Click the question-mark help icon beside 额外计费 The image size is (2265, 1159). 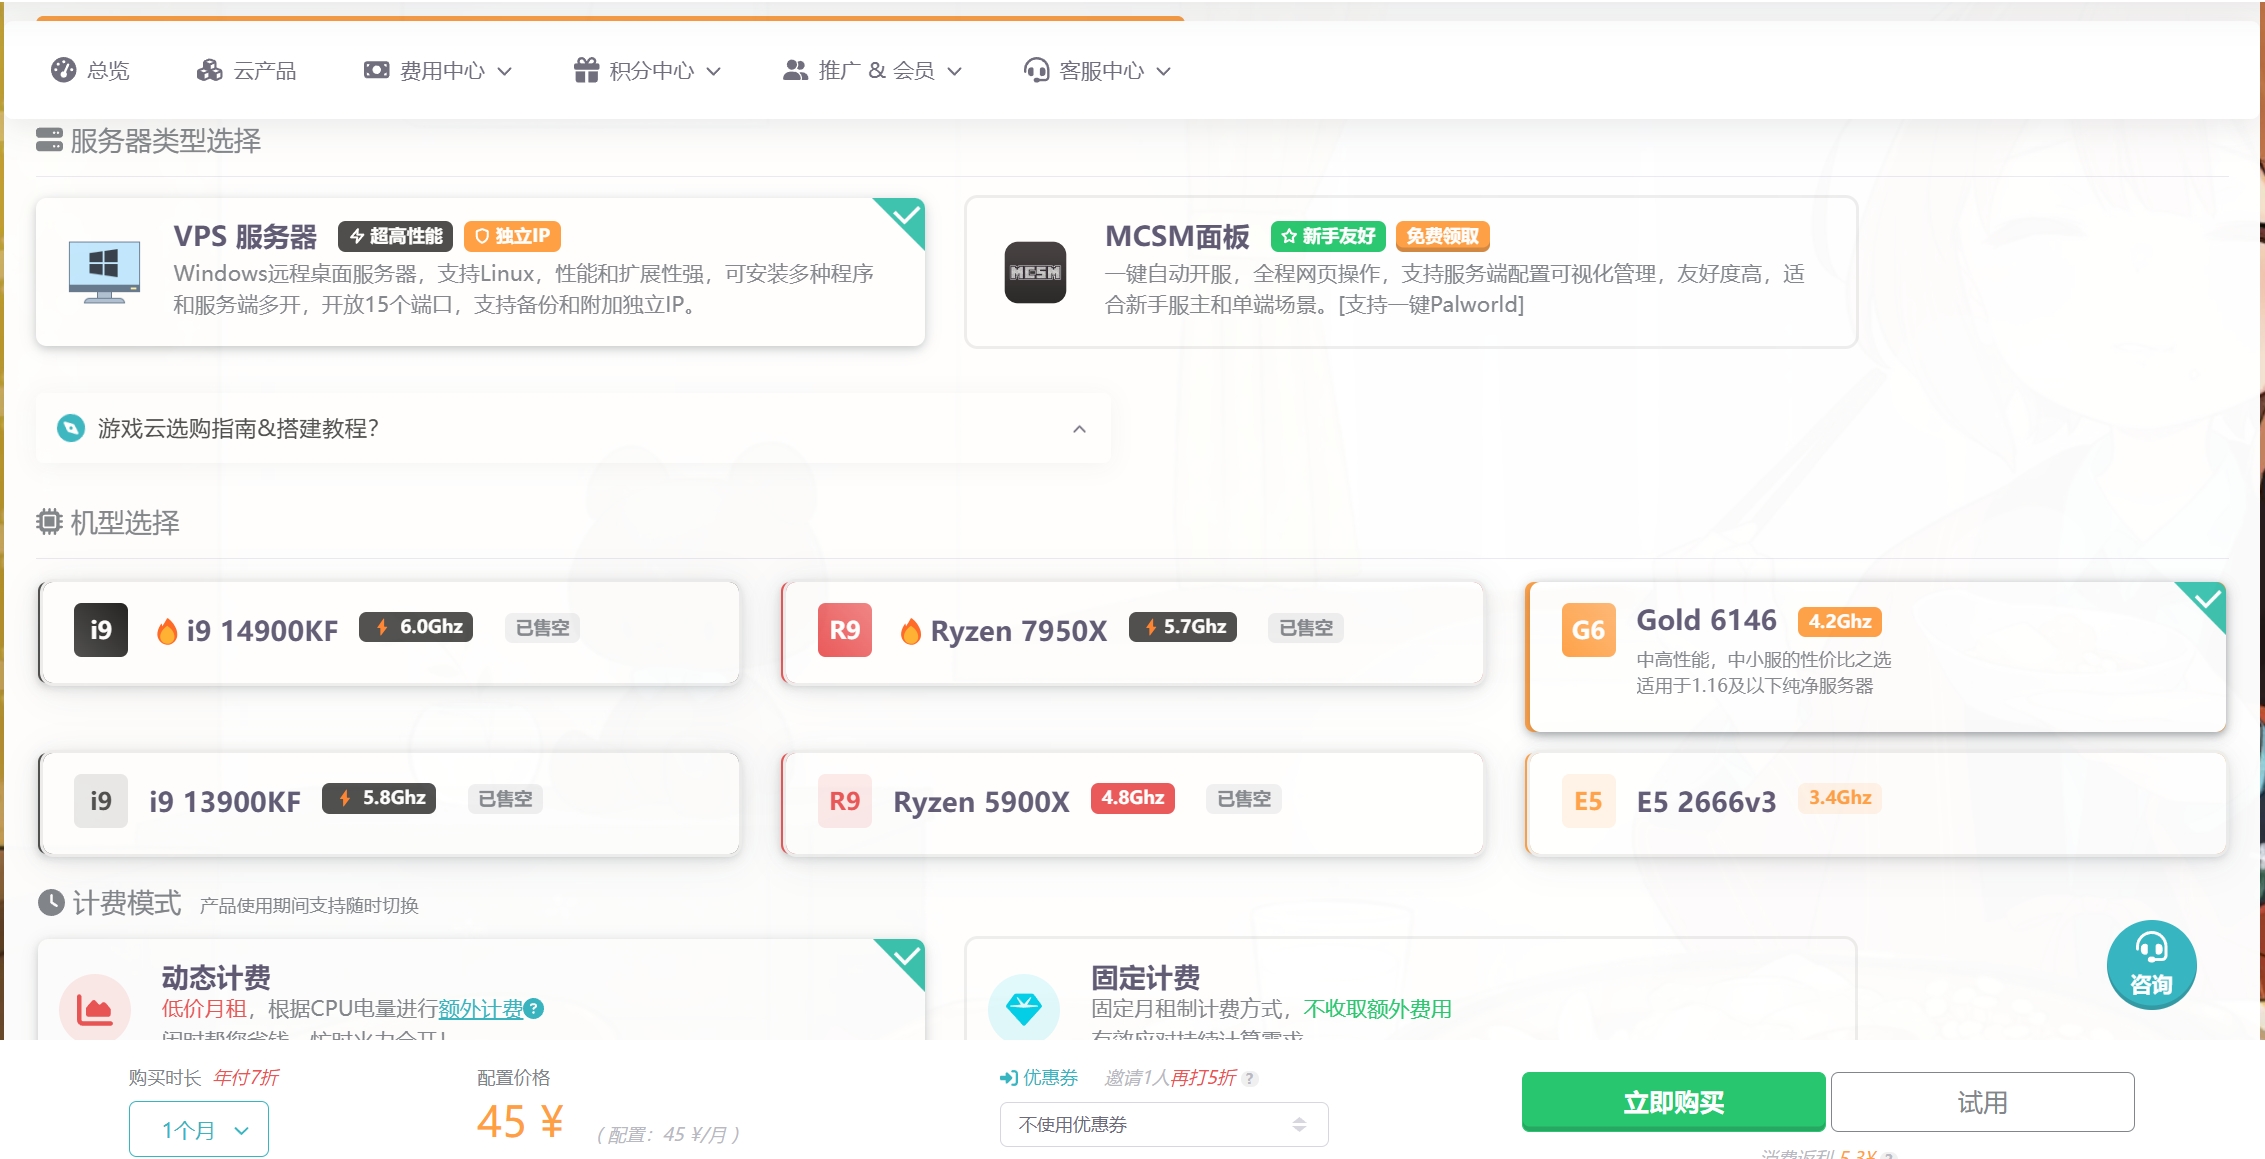click(x=536, y=1010)
